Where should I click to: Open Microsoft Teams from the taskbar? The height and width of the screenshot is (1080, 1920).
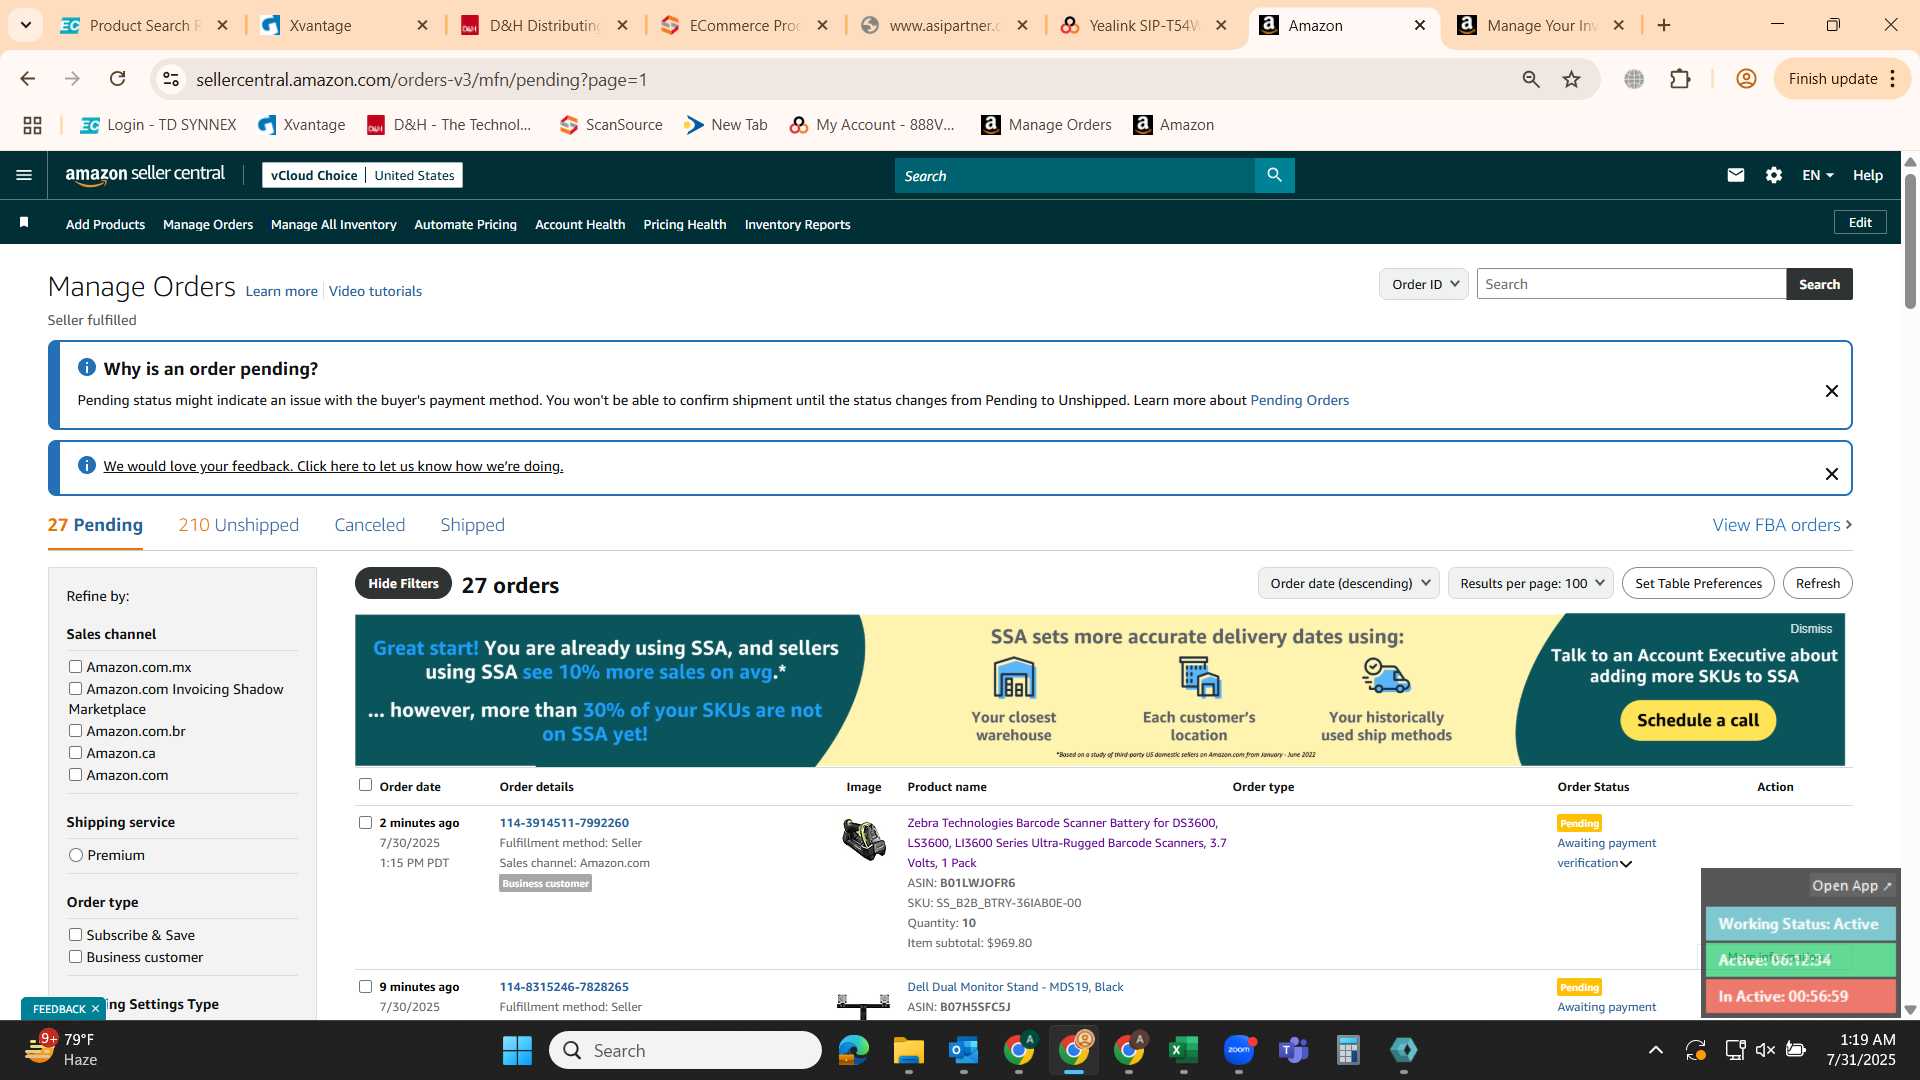(x=1293, y=1050)
